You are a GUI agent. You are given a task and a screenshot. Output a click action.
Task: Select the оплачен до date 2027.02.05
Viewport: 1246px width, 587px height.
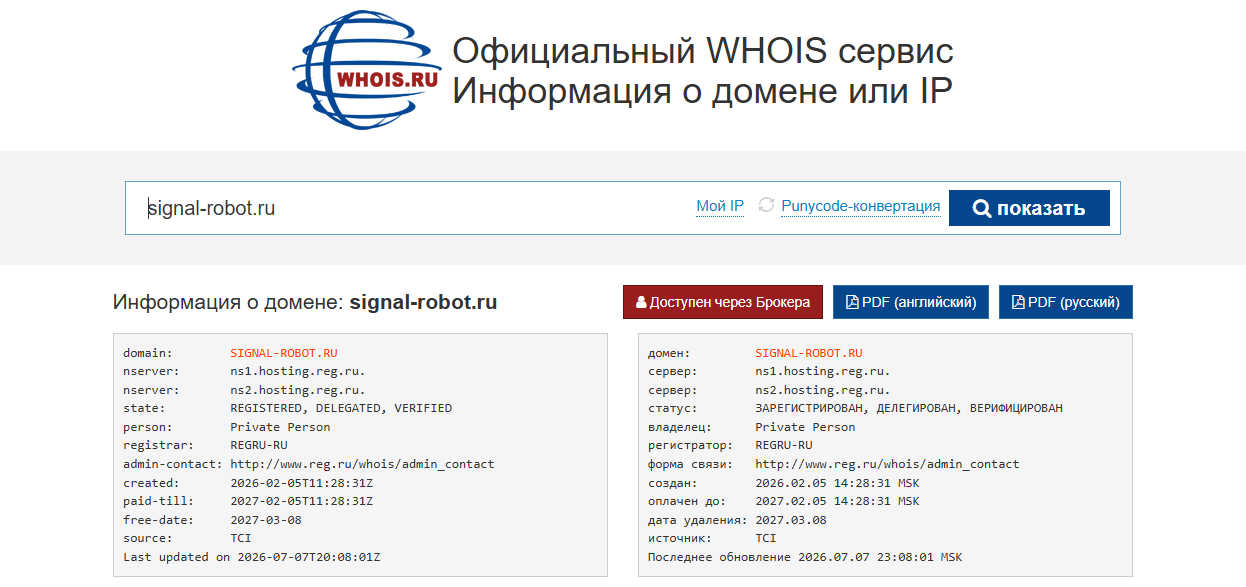click(x=837, y=501)
